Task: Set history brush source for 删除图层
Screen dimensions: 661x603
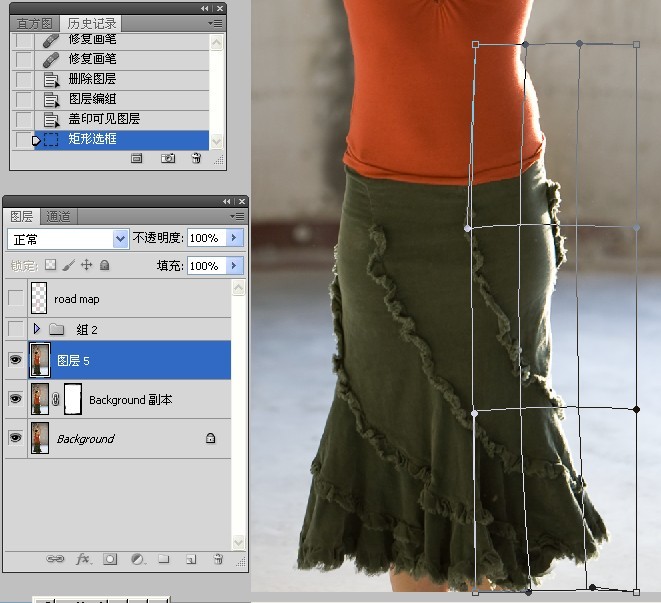Action: (23, 79)
